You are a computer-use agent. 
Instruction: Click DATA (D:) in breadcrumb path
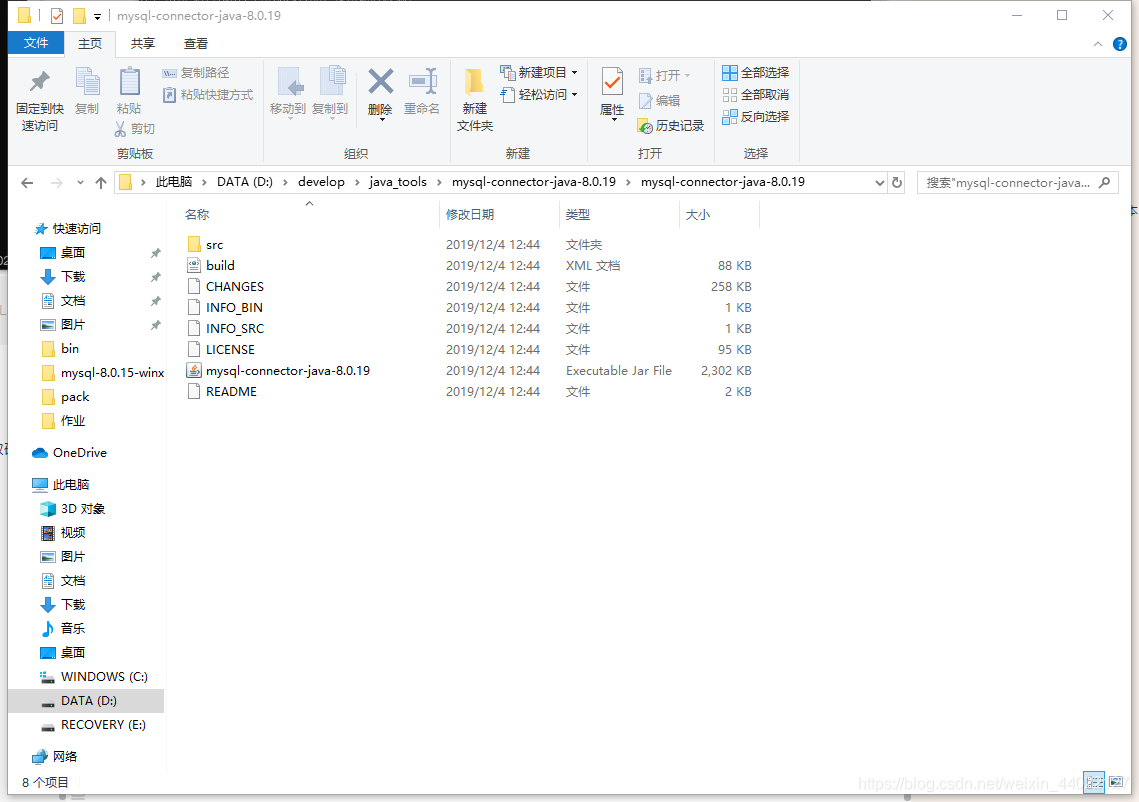point(245,182)
